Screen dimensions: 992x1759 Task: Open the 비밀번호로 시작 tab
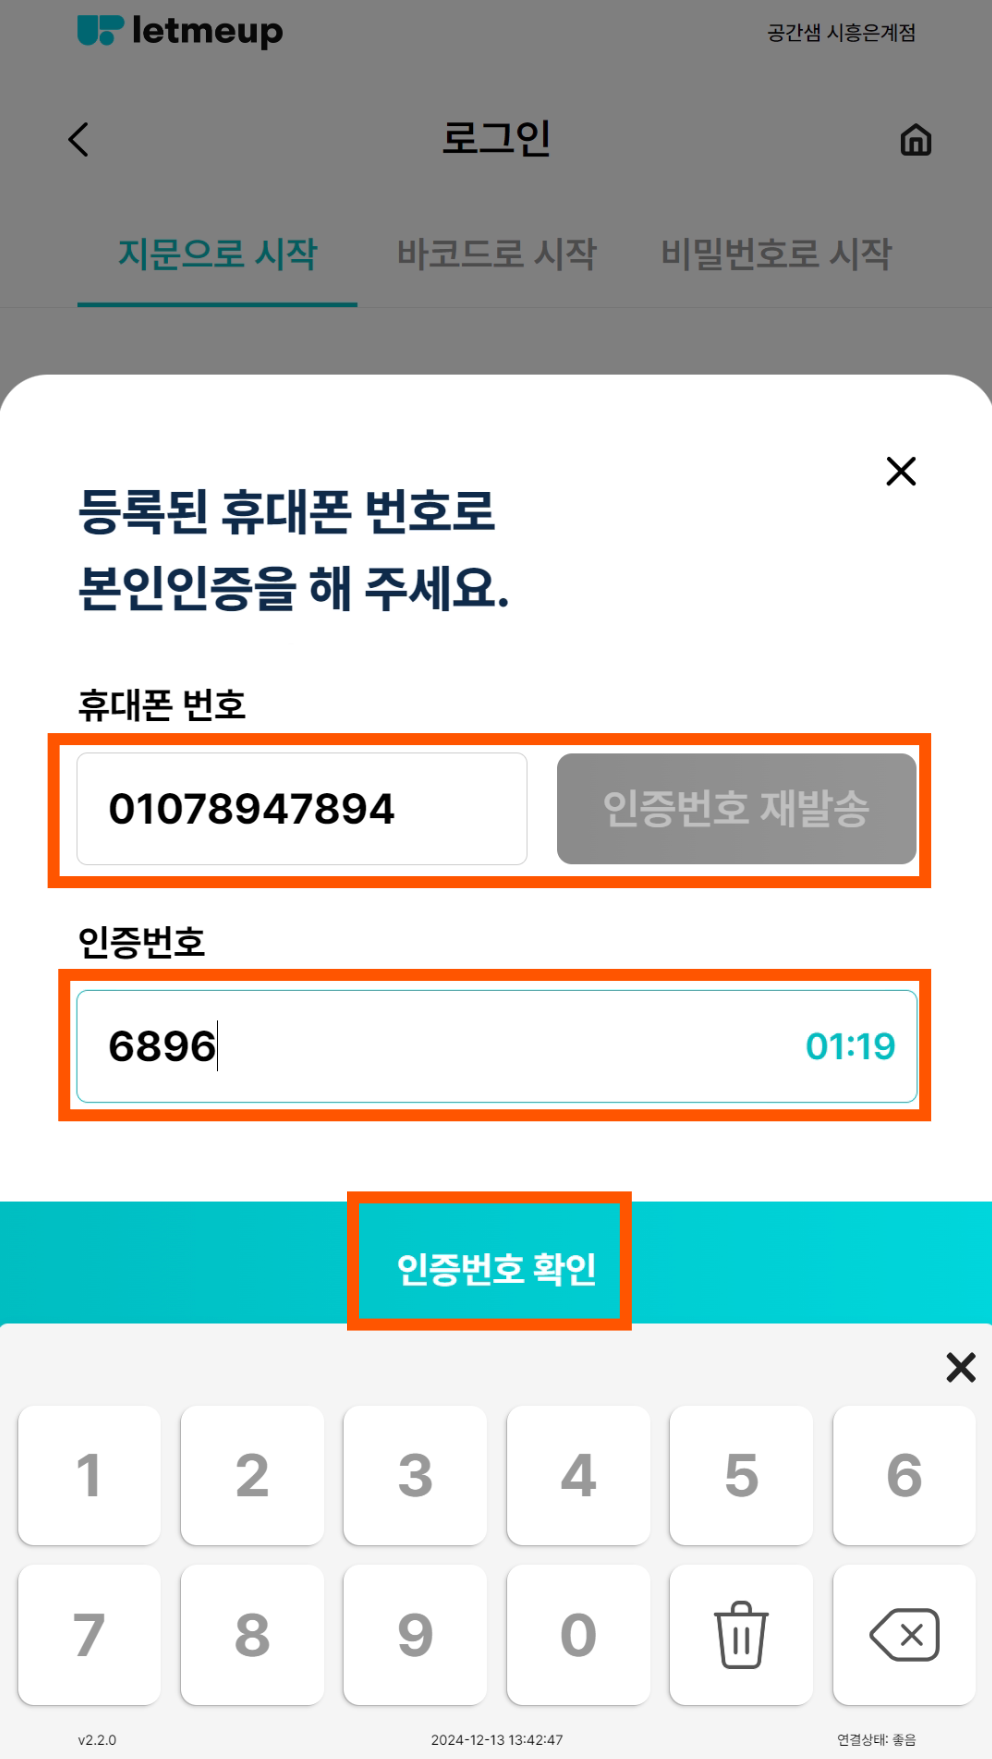pyautogui.click(x=776, y=254)
